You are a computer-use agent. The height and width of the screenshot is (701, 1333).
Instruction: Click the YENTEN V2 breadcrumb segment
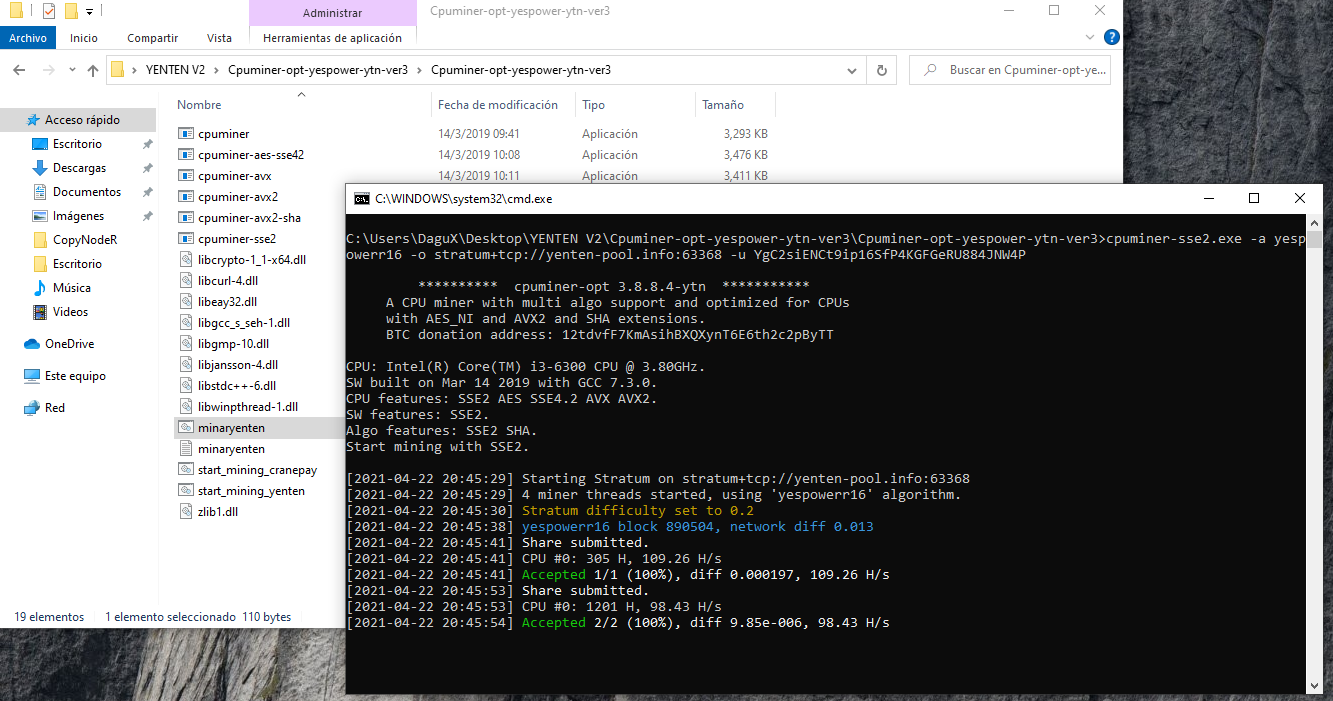[175, 71]
